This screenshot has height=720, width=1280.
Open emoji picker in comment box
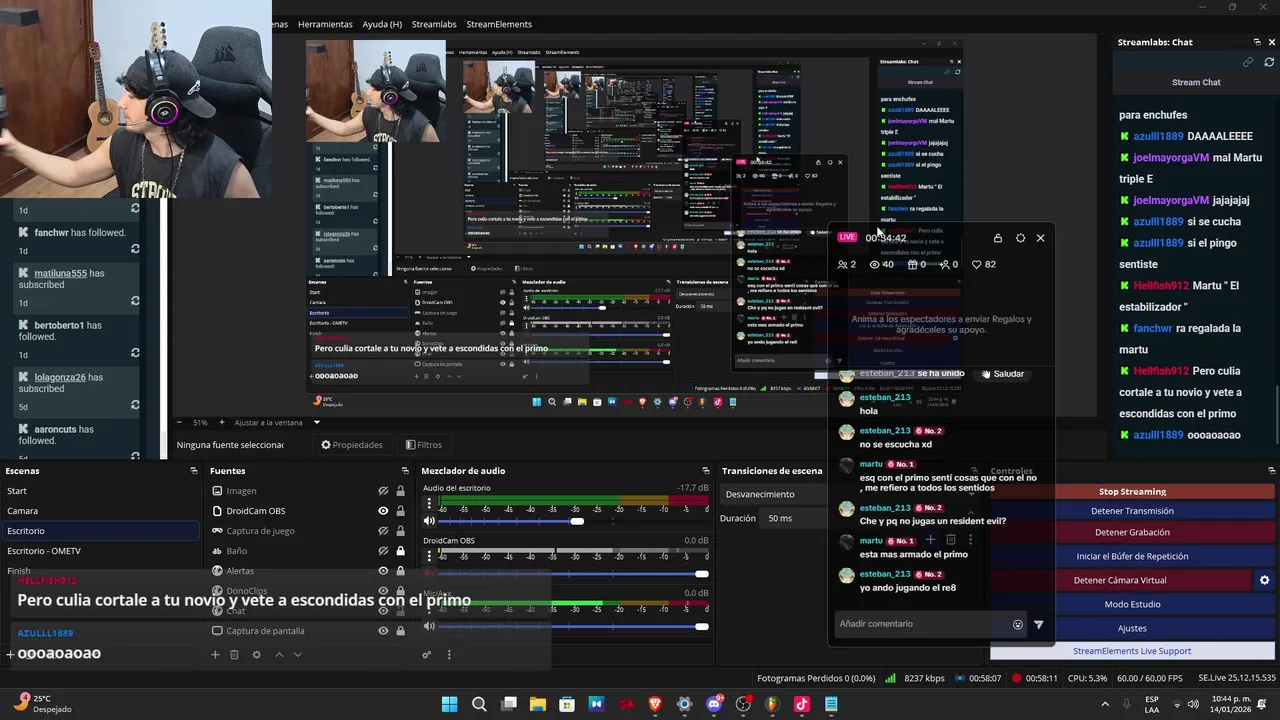click(x=1018, y=624)
